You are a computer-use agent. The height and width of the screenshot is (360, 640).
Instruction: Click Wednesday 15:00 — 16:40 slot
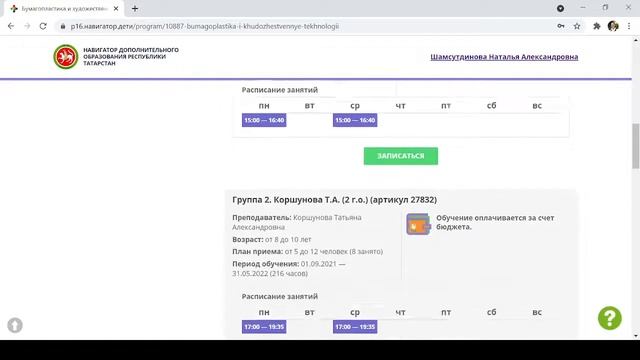355,120
